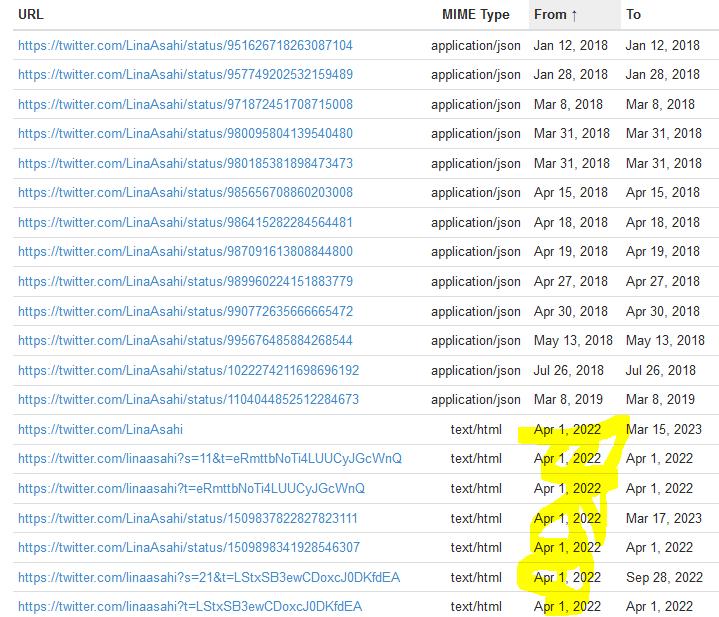Sort by the MIME Type column header
719x617 pixels.
coord(476,15)
